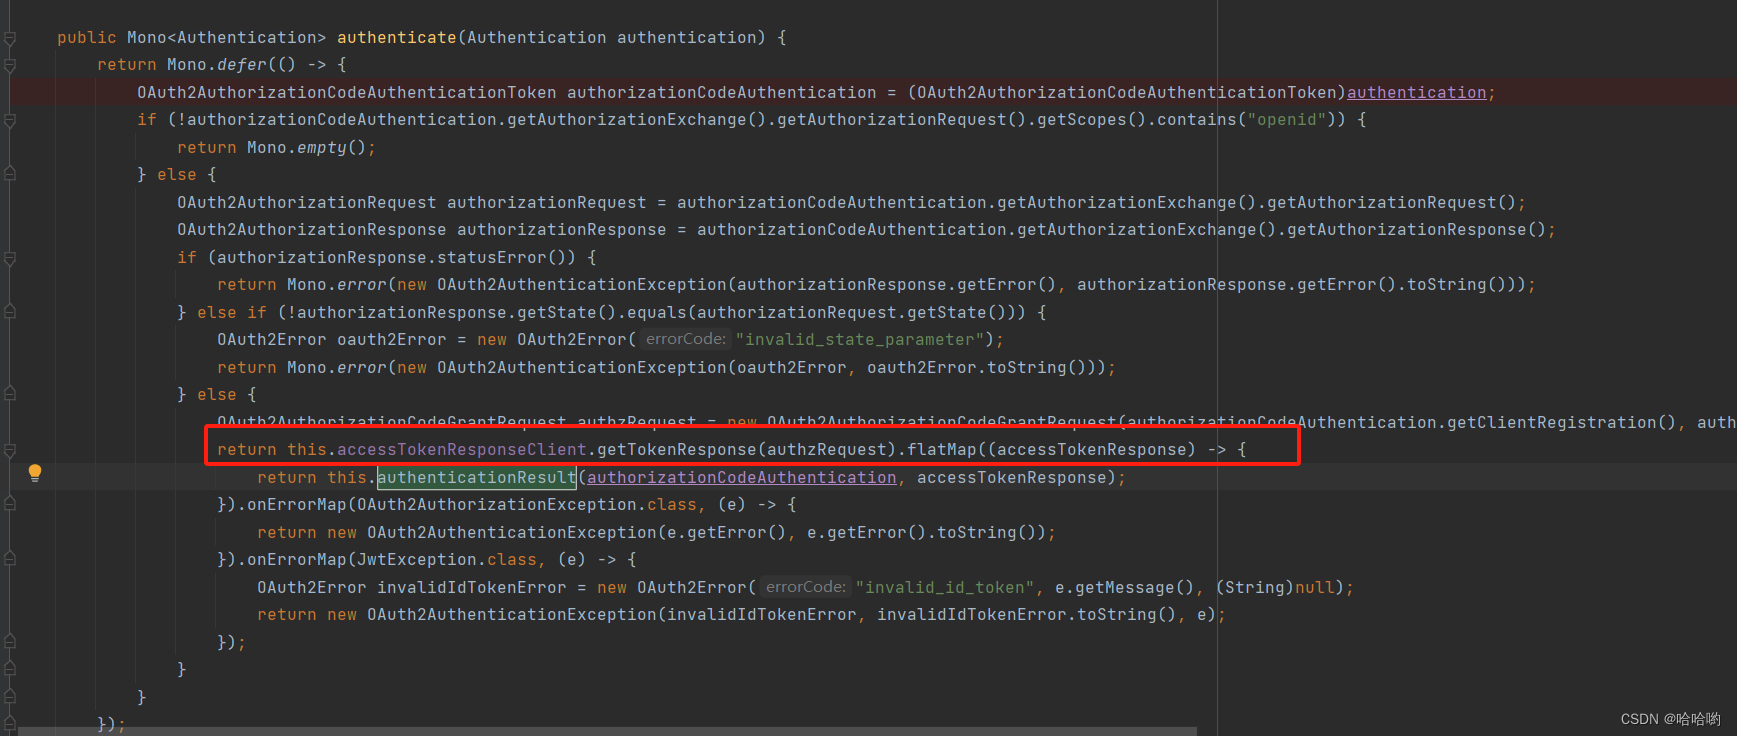The height and width of the screenshot is (736, 1737).
Task: Click the "invalid_state_parameter" string
Action: (861, 340)
